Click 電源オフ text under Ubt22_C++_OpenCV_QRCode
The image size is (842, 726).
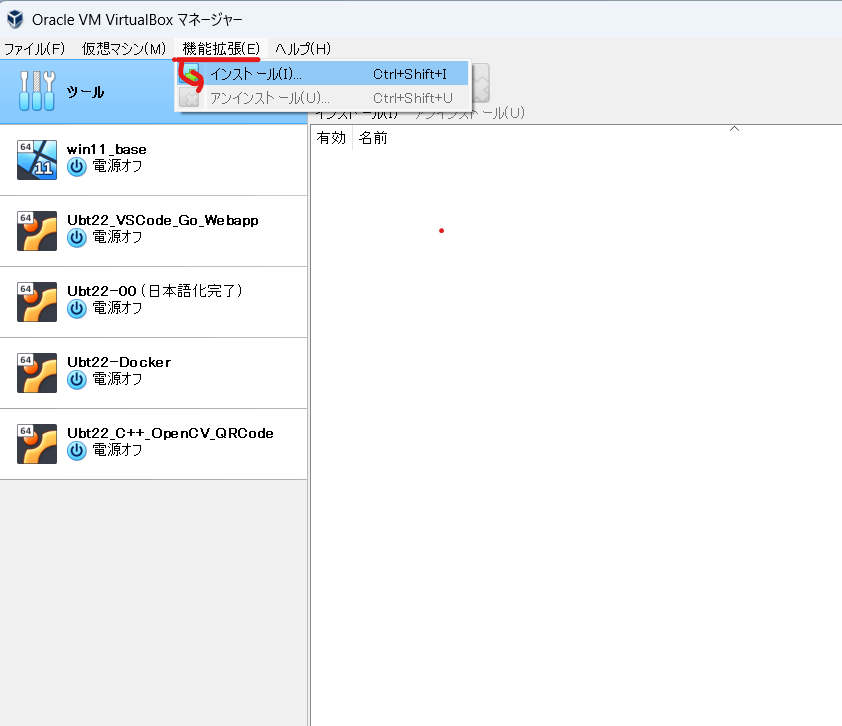click(x=118, y=450)
